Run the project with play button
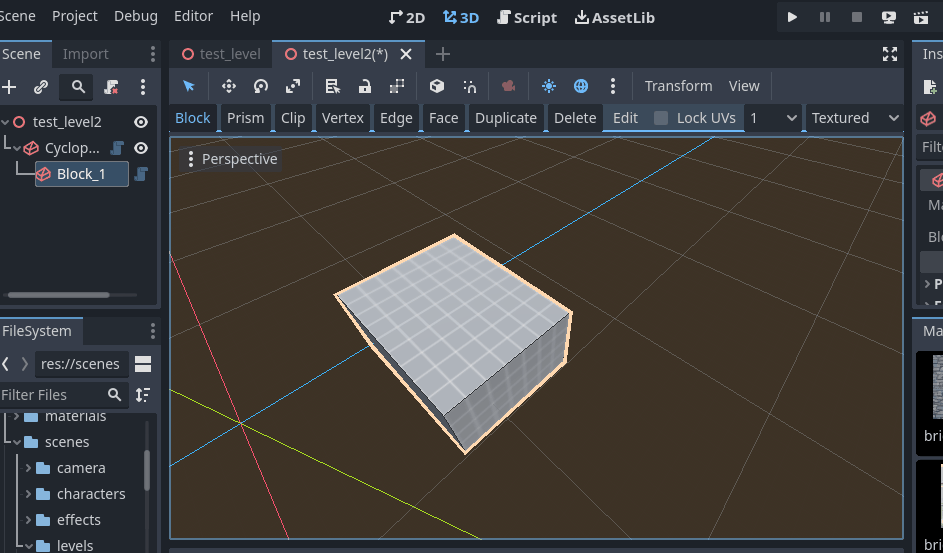The width and height of the screenshot is (943, 553). 792,17
